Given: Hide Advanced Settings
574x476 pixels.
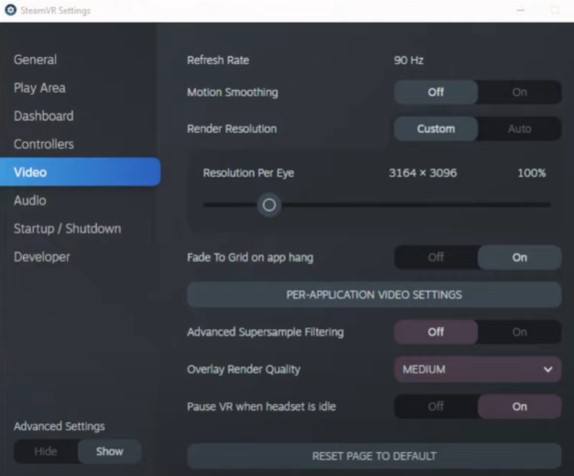Looking at the screenshot, I should (x=46, y=451).
